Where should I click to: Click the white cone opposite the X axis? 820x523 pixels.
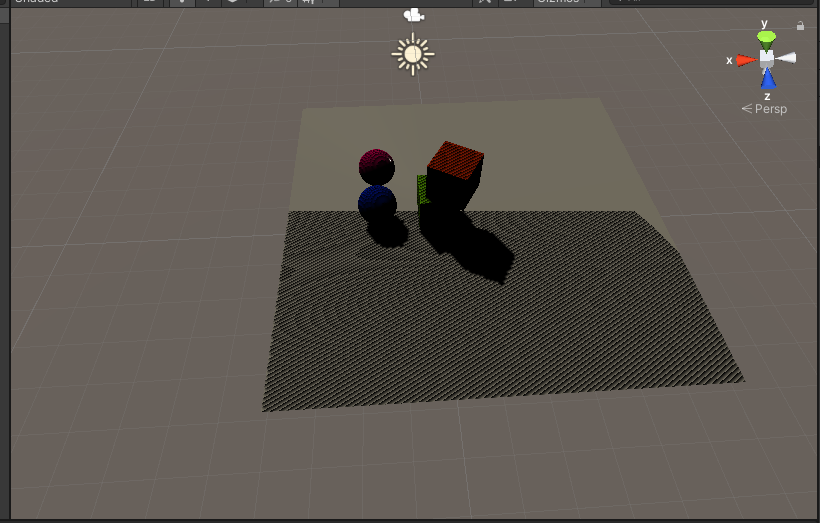788,58
